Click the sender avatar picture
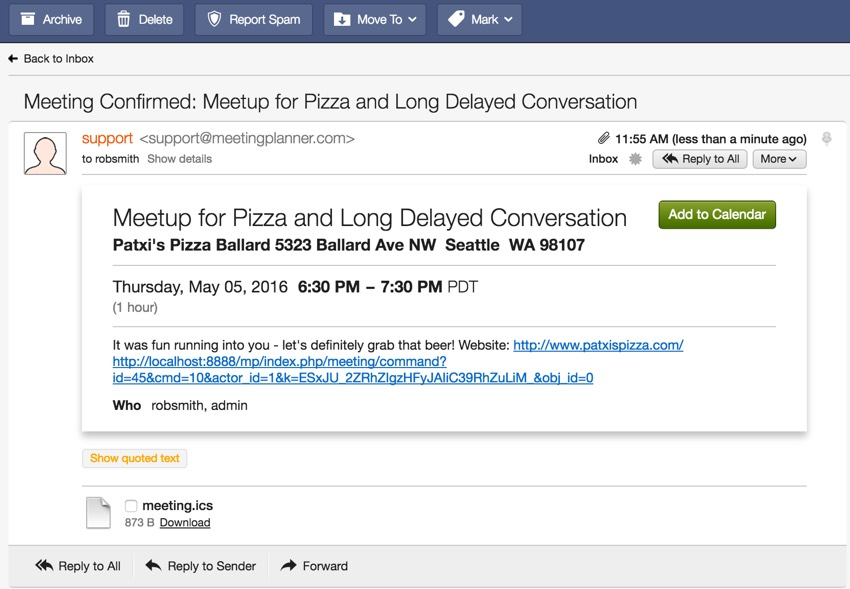Screen dimensions: 850x589 coord(45,153)
